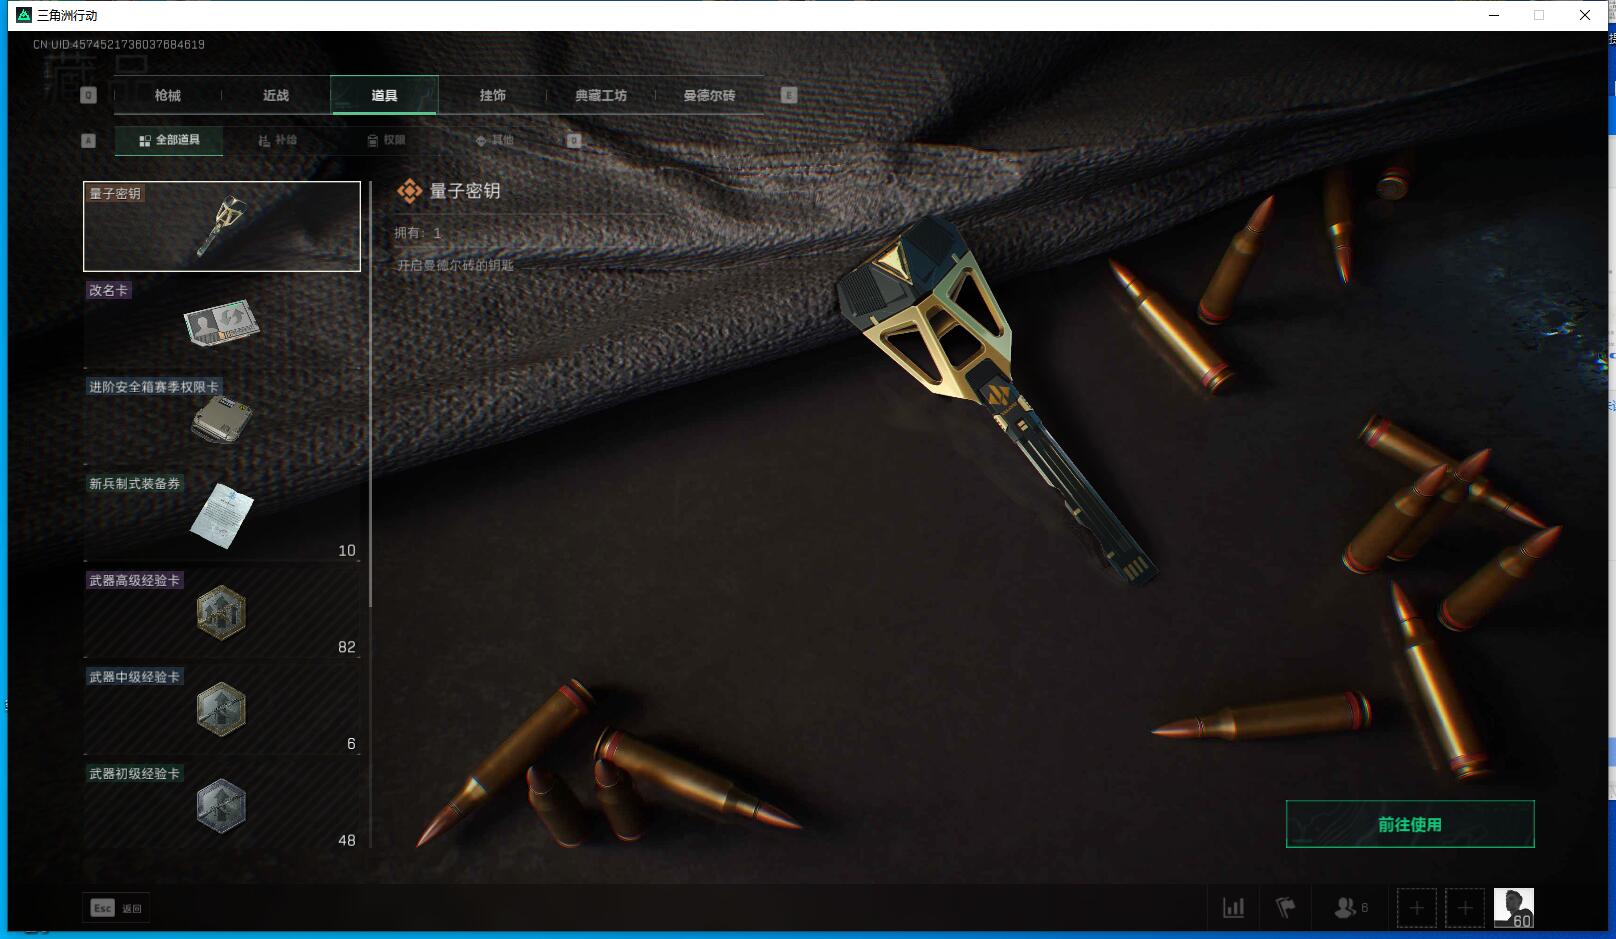Click the 前往使用 button

[x=1410, y=824]
